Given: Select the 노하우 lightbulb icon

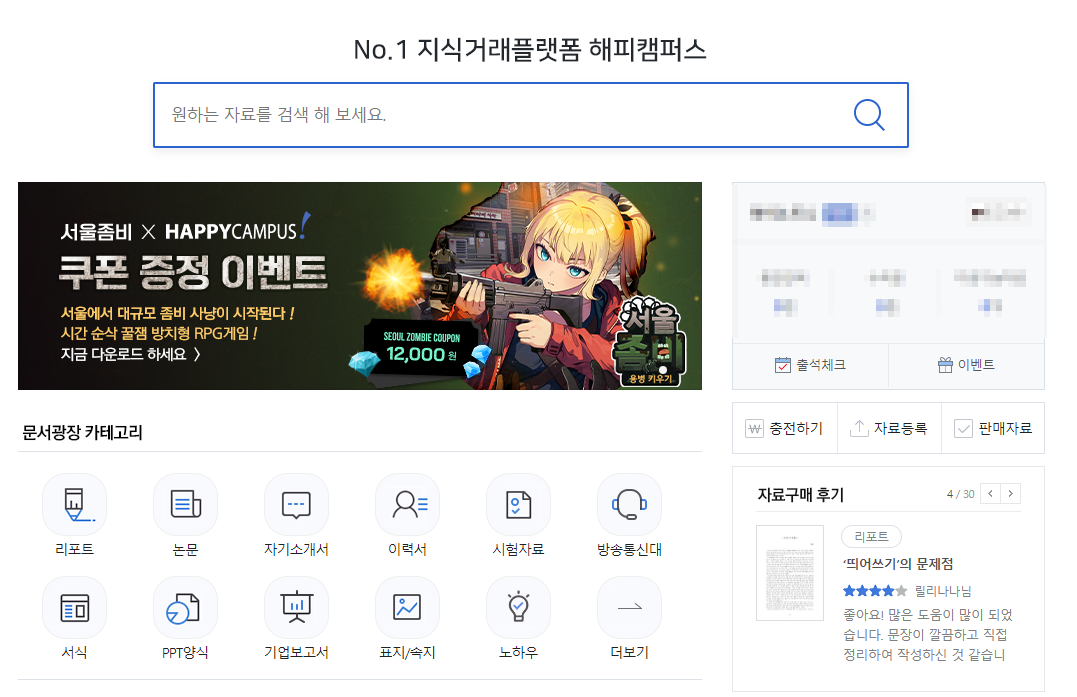Looking at the screenshot, I should (x=518, y=607).
